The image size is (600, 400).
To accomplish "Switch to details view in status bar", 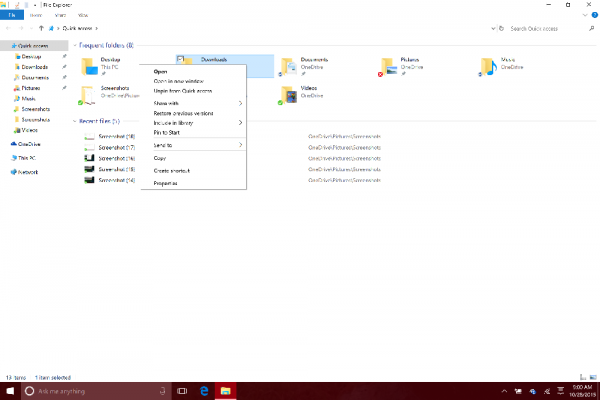I will [583, 377].
